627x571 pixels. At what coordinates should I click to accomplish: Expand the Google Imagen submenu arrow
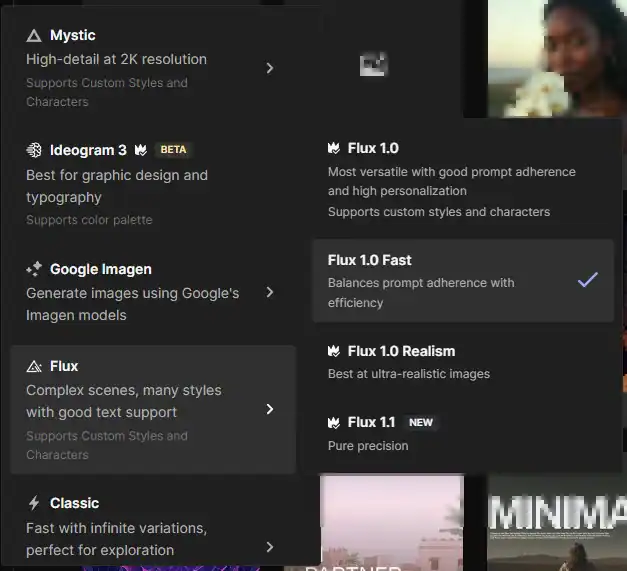[270, 292]
